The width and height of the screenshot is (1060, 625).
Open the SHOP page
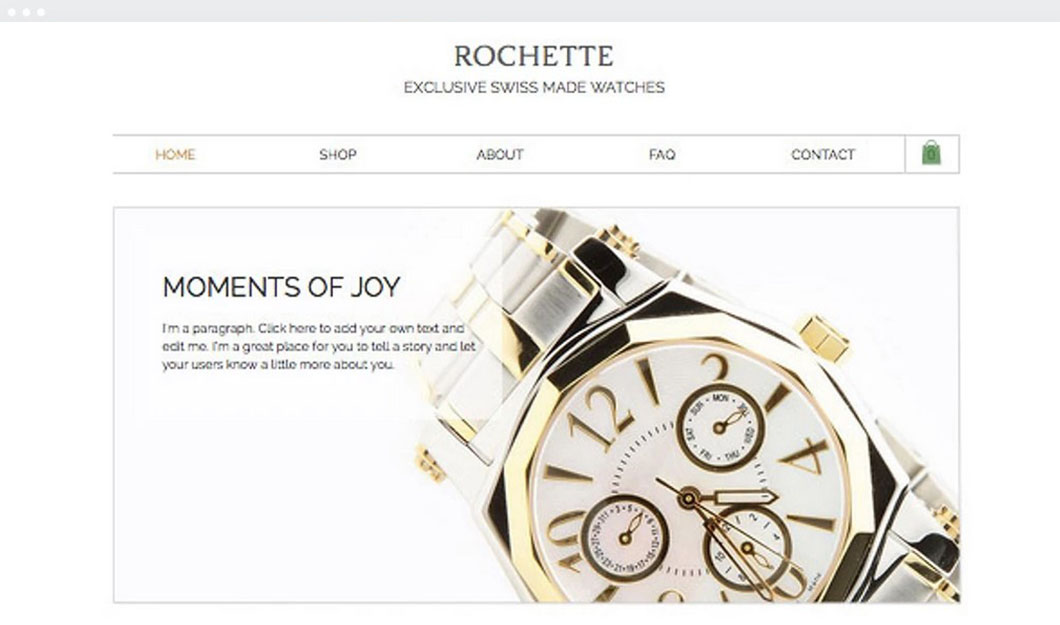pyautogui.click(x=338, y=155)
